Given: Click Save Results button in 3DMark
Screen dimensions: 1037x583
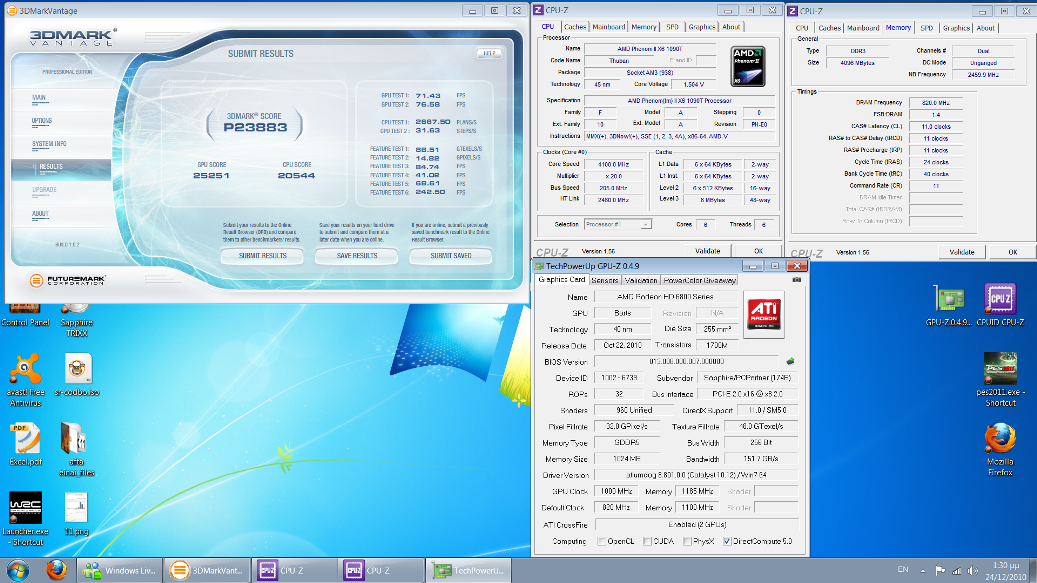Looking at the screenshot, I should click(x=356, y=256).
